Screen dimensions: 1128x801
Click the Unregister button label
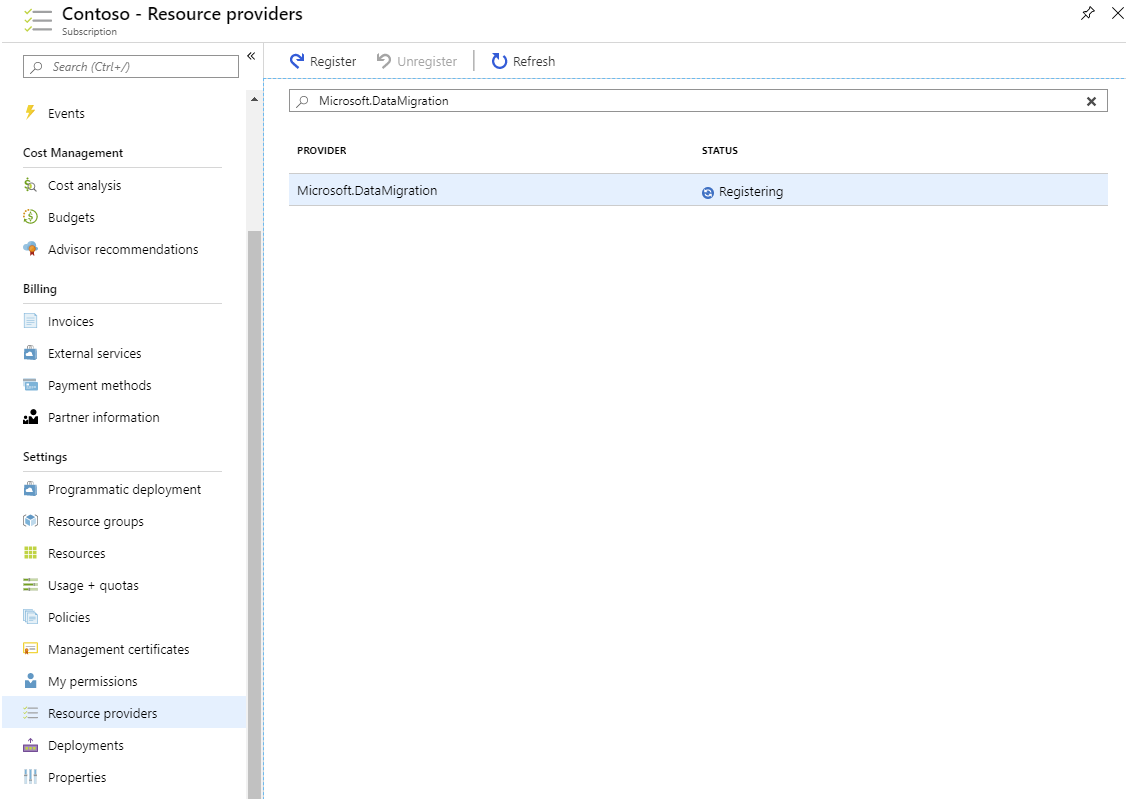(x=427, y=62)
